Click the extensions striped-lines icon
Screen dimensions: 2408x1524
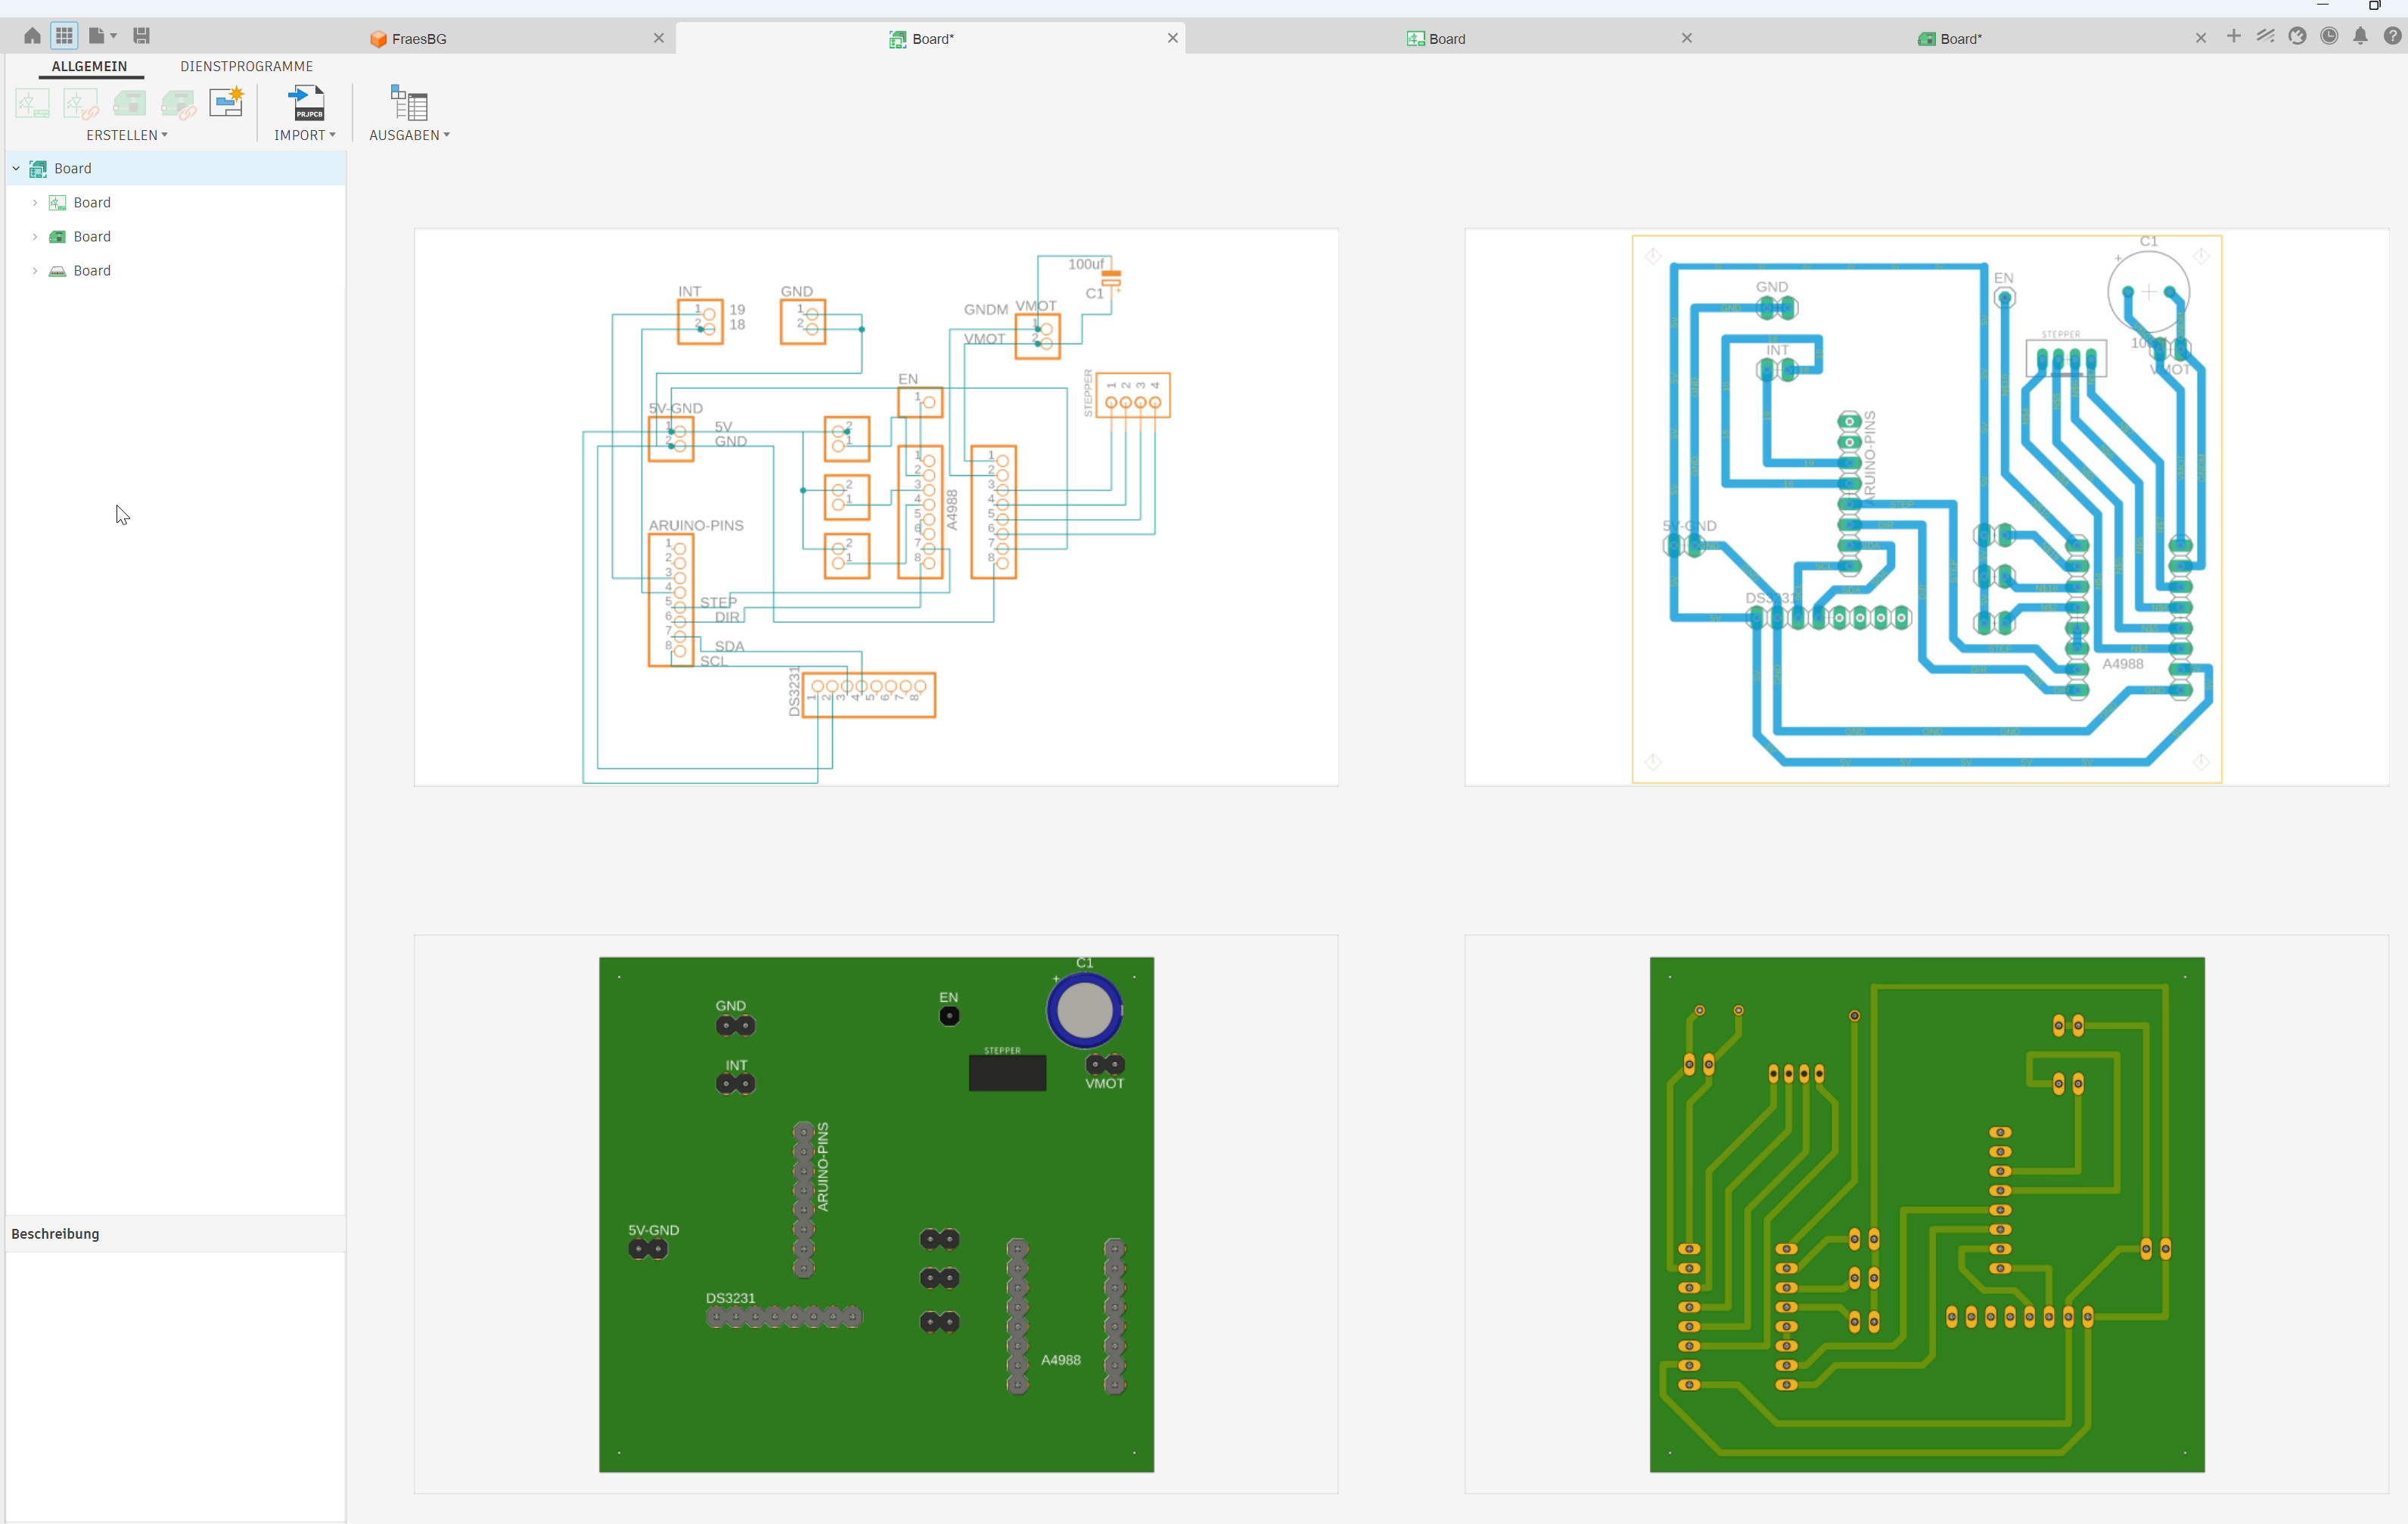2265,36
